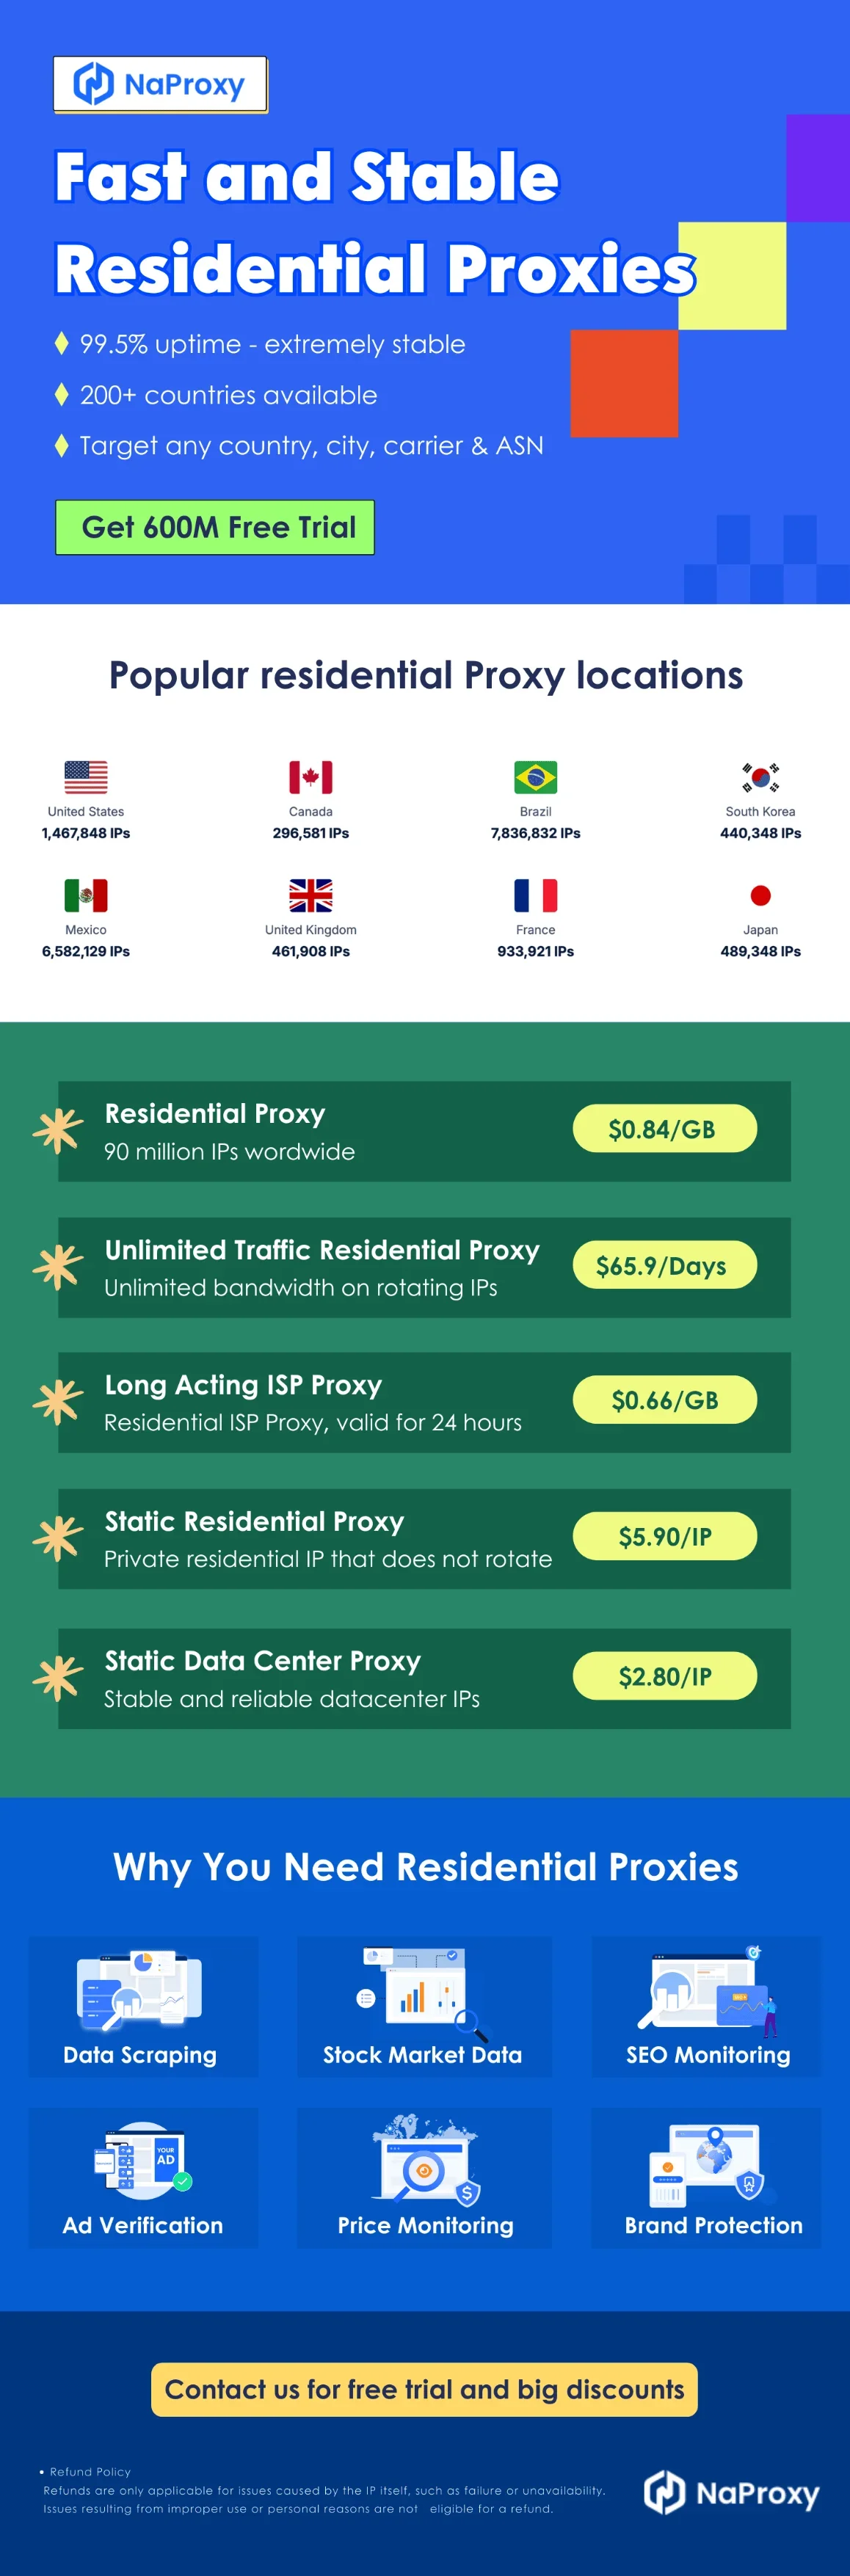Screen dimensions: 850x2576
Task: Click the Refund Policy heading
Action: (90, 2471)
